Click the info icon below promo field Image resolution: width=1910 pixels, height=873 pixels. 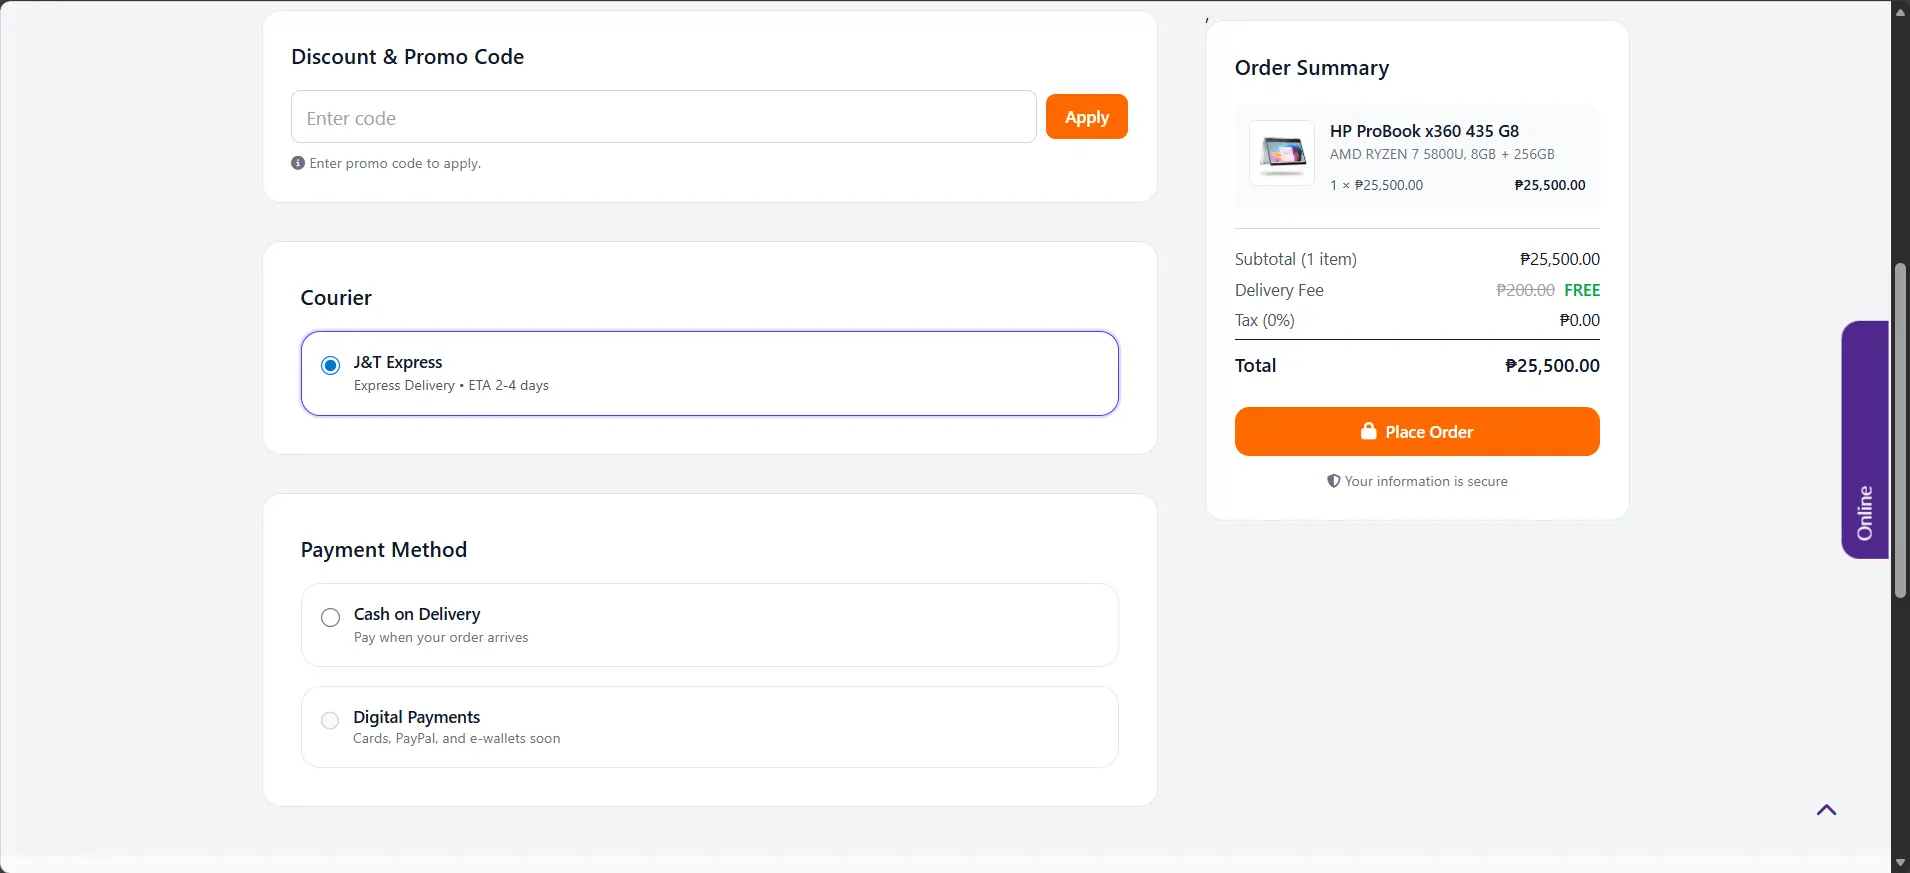tap(298, 163)
